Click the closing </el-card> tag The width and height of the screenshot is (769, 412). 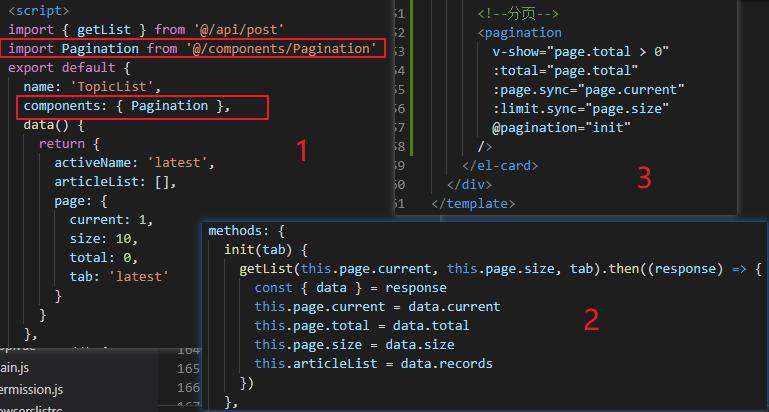coord(500,166)
